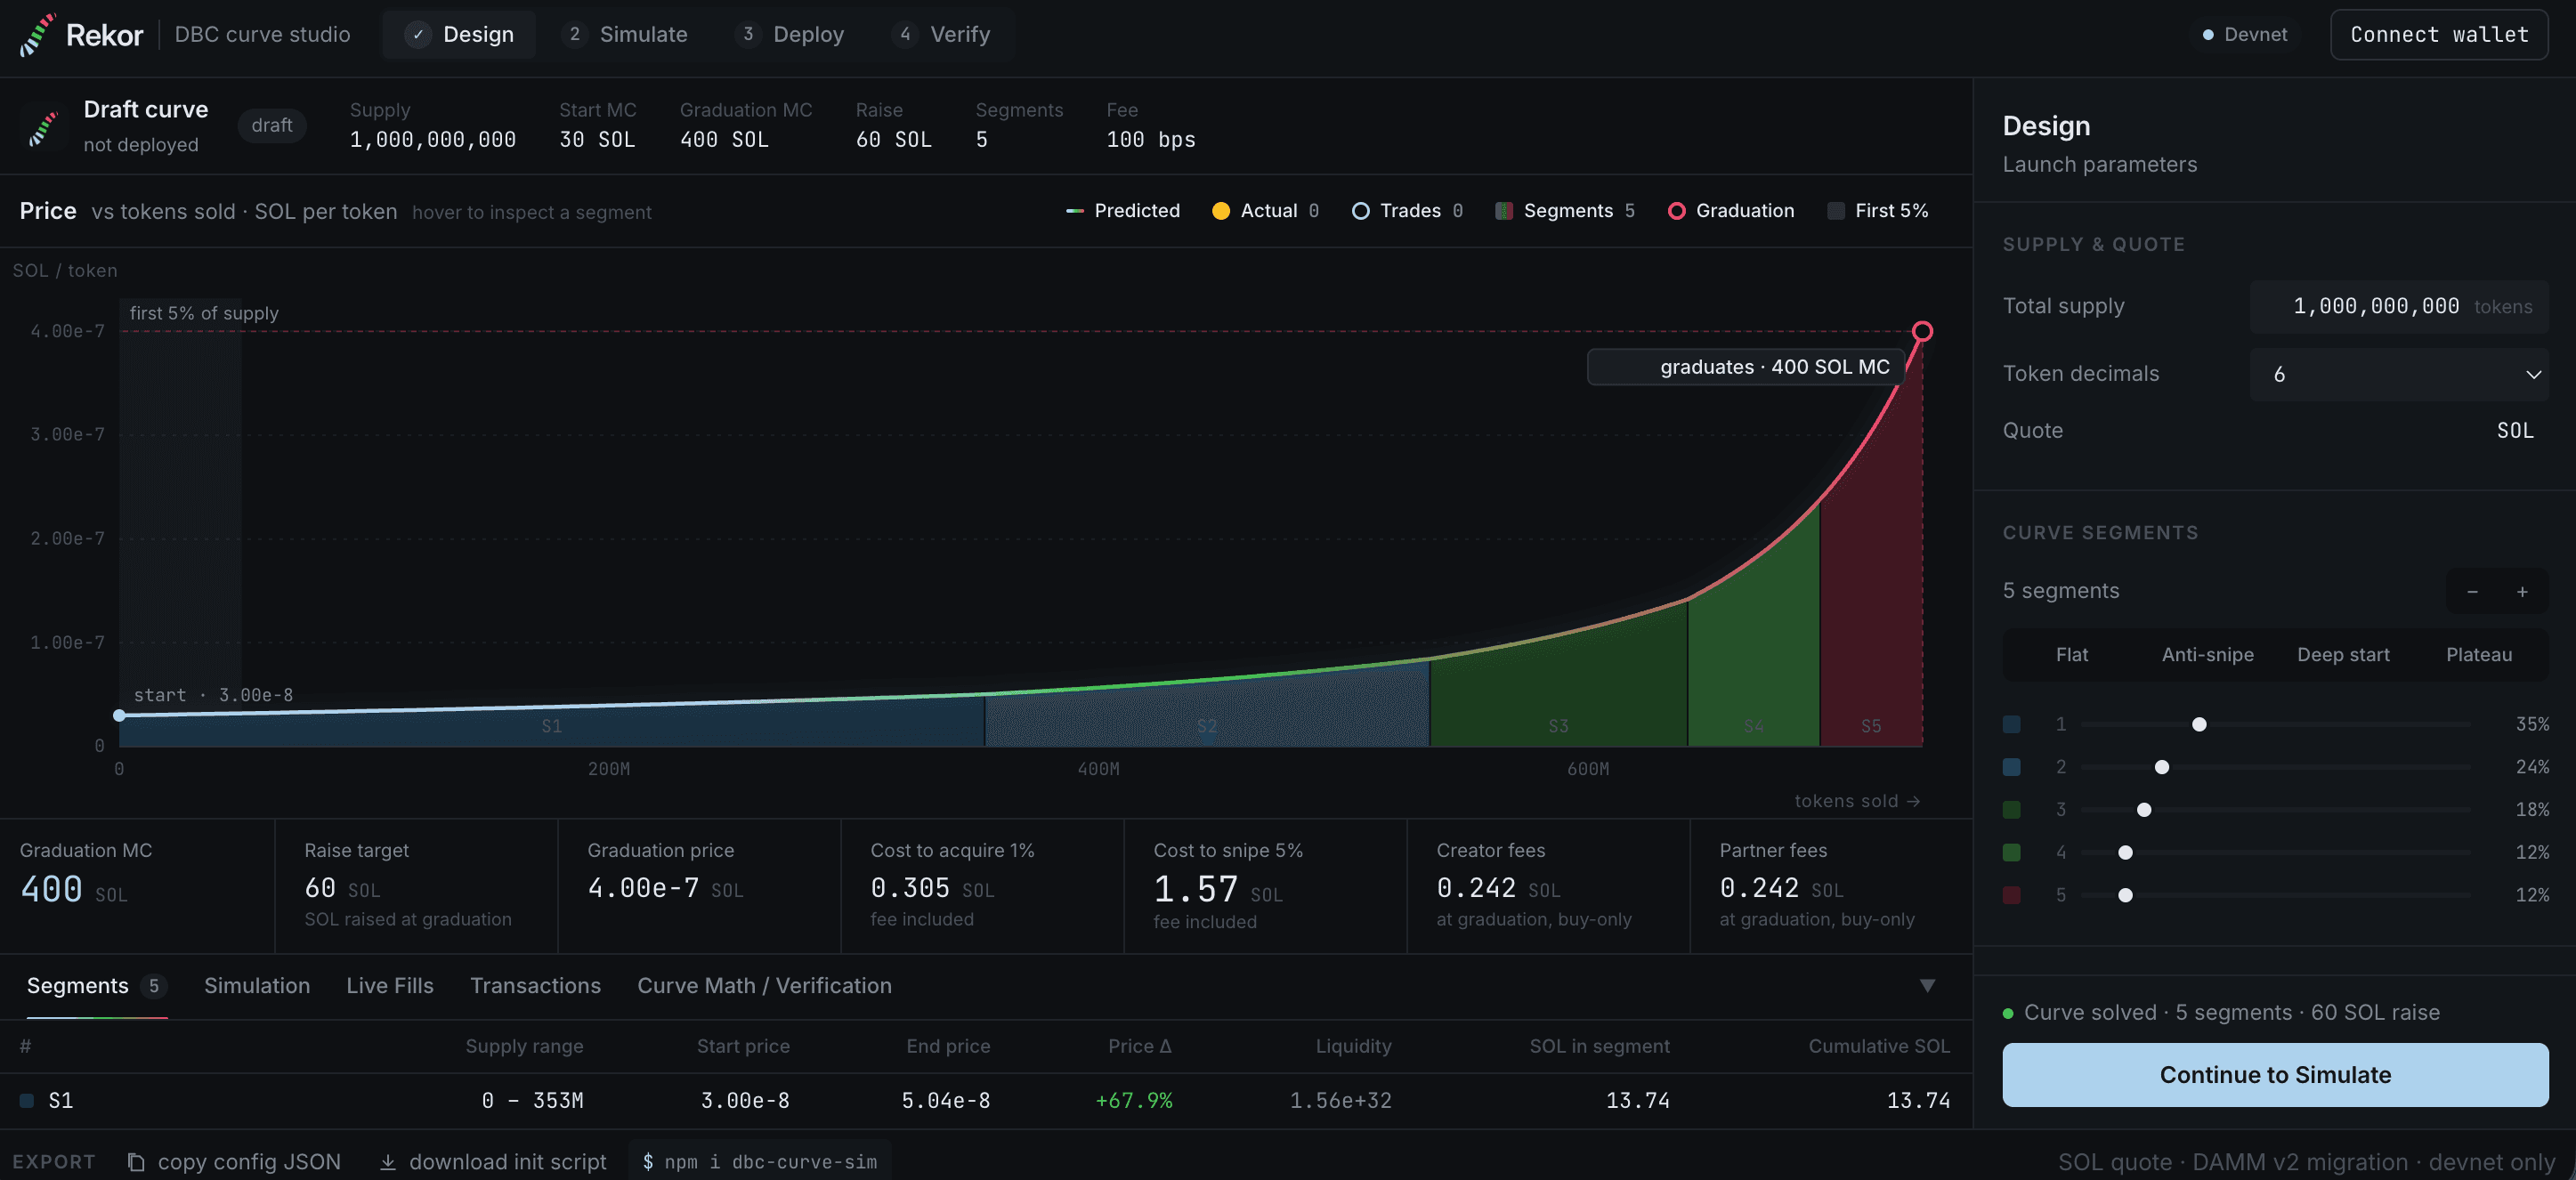Click the npm i dbc-curve-sim command

[x=759, y=1162]
